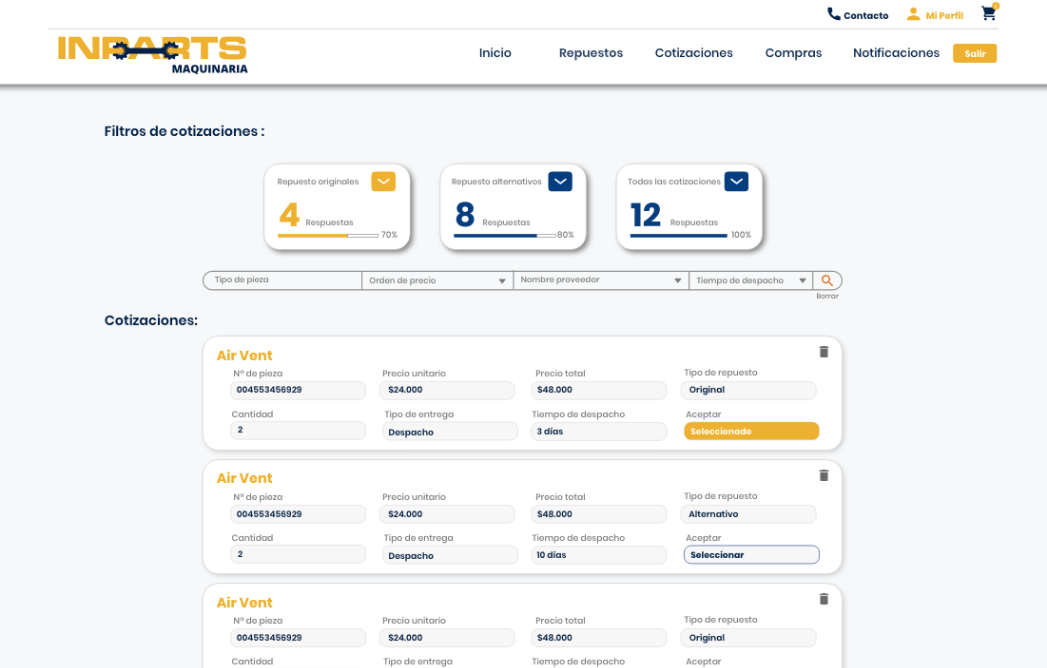Click the Mi Perfil user icon

pos(913,15)
